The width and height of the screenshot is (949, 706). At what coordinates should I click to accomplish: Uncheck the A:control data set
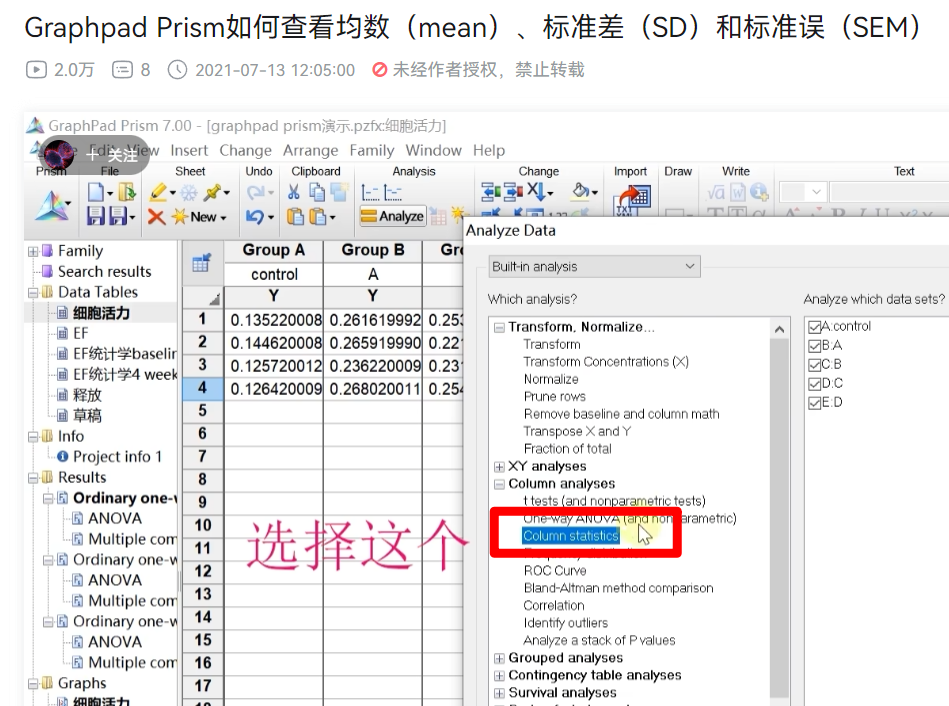(x=816, y=325)
